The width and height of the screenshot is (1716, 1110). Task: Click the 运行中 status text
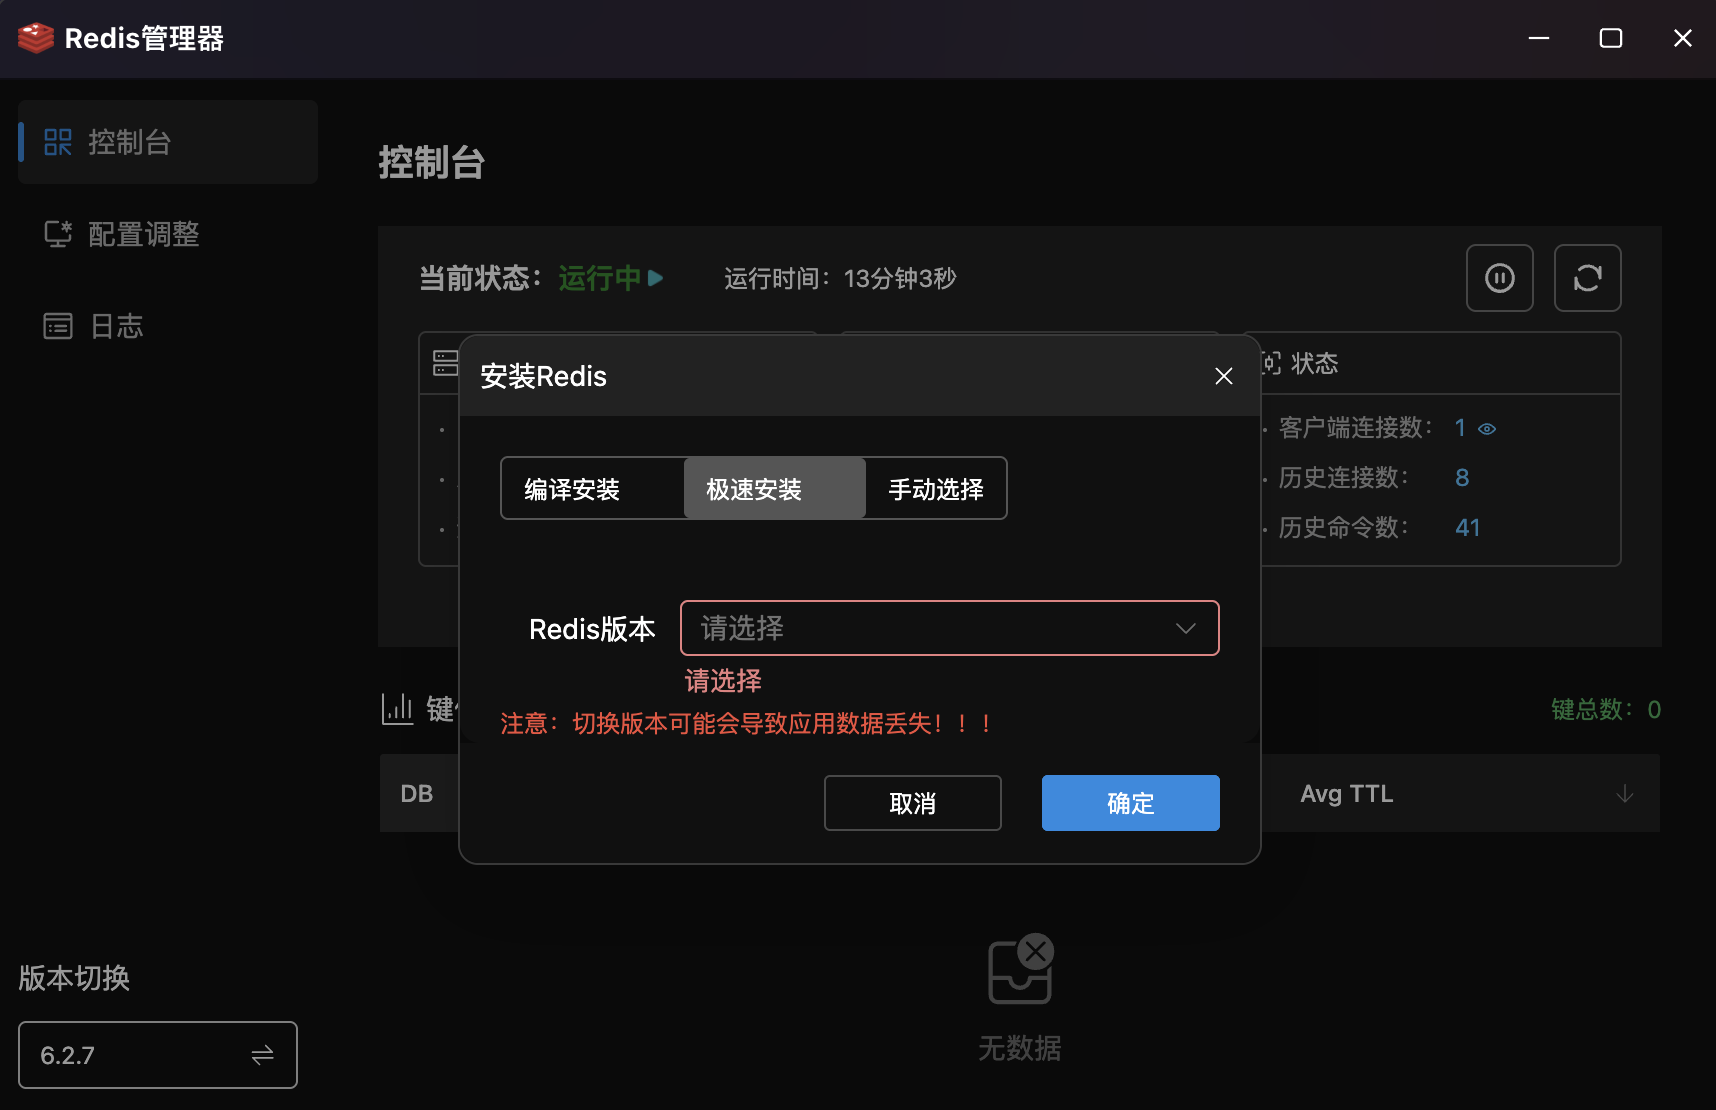coord(599,278)
